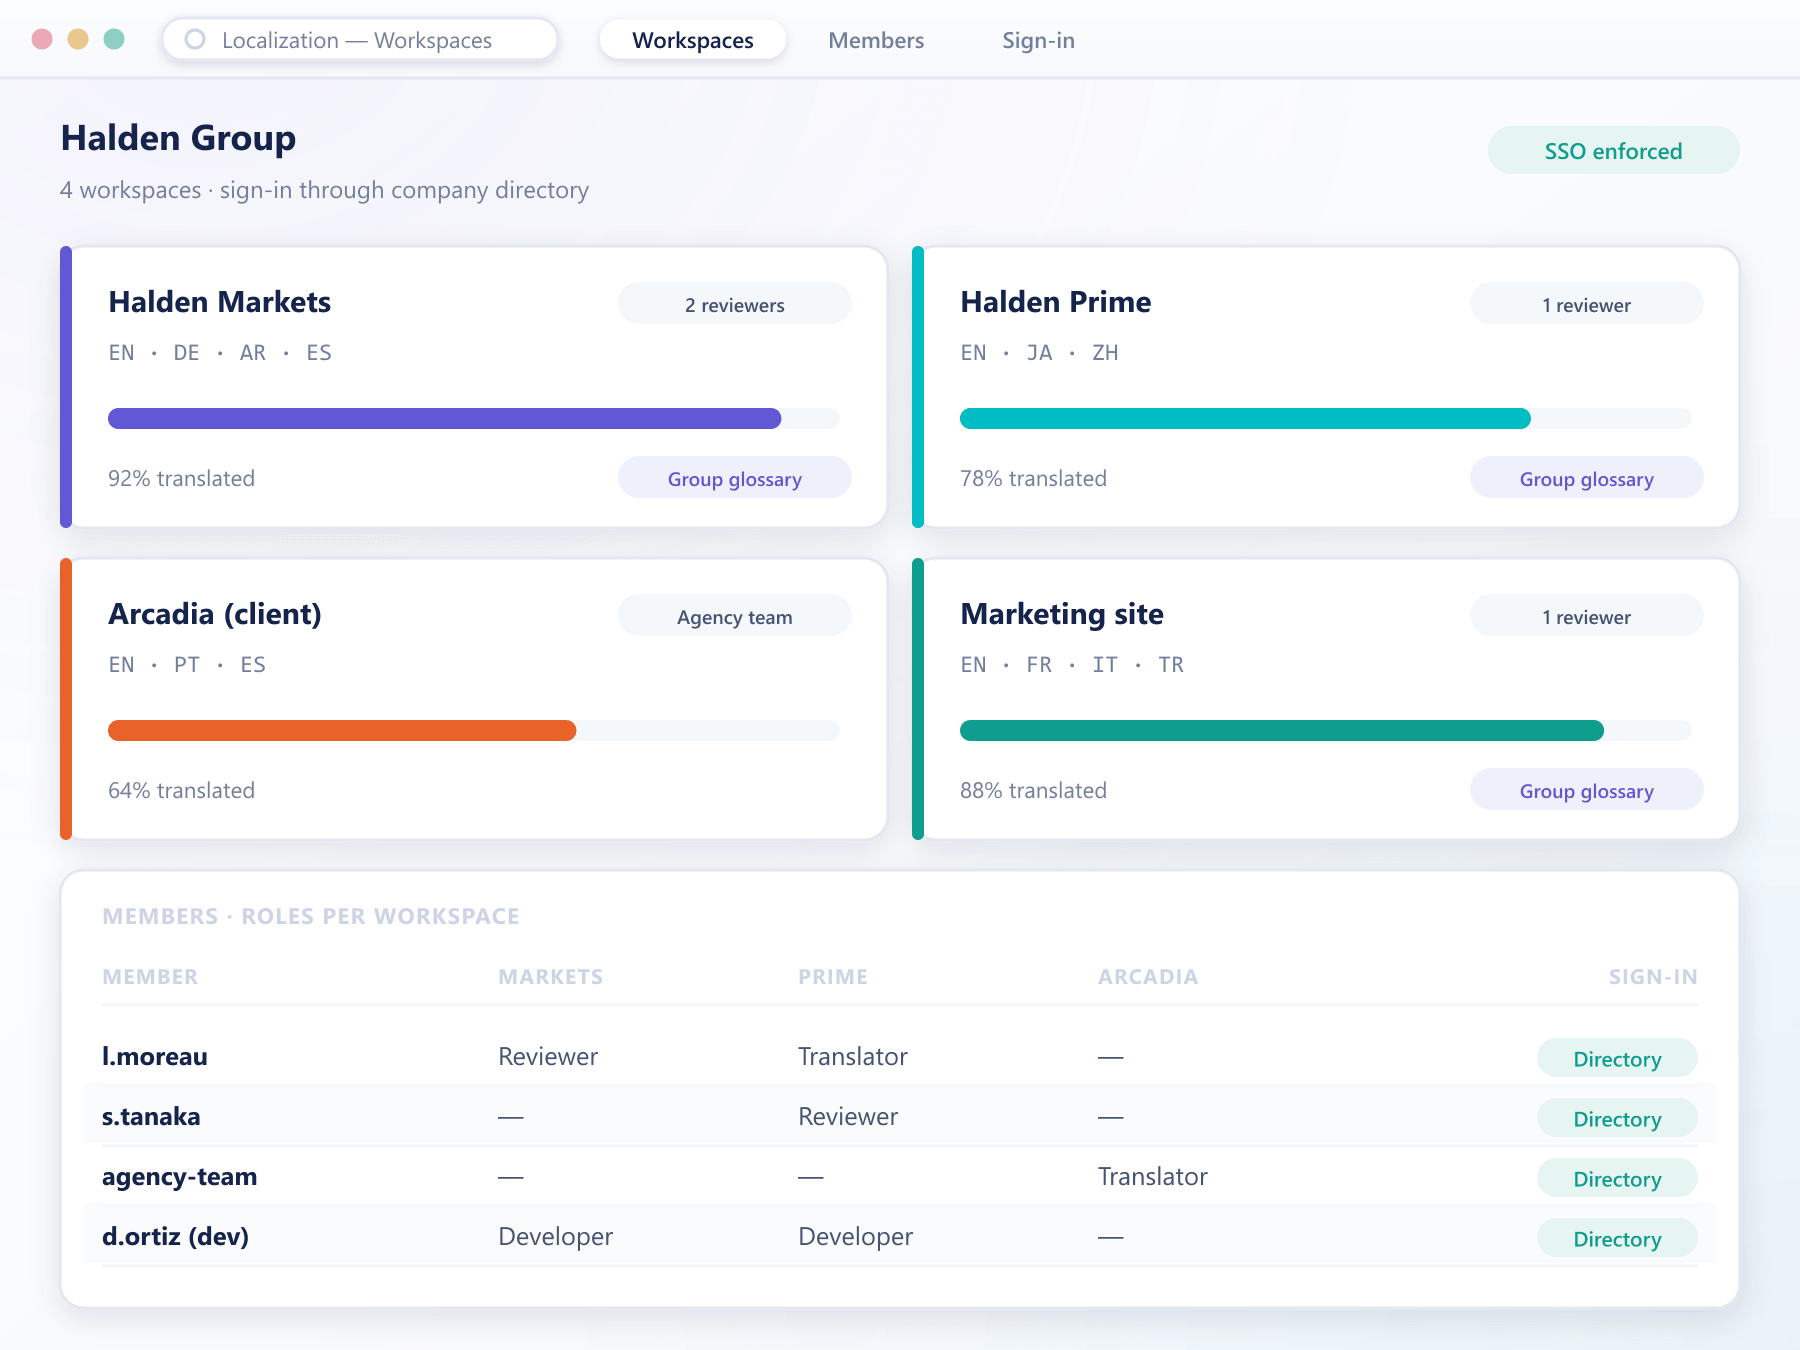1800x1350 pixels.
Task: Open Group glossary on Halden Markets card
Action: click(735, 478)
